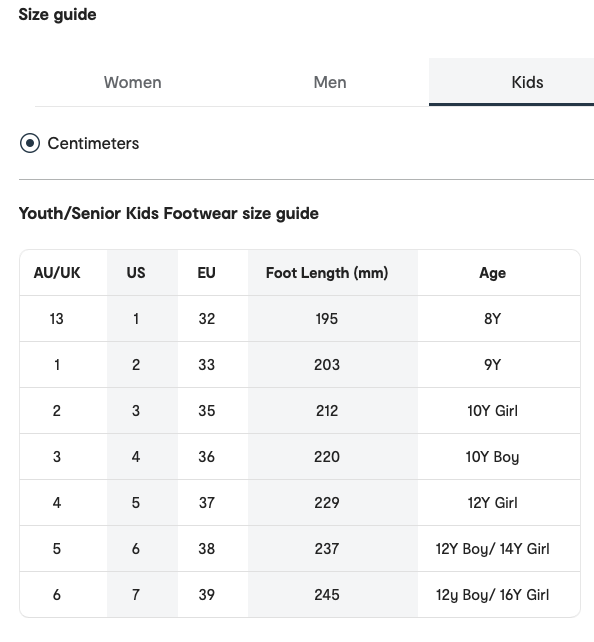Click the Age column header

(492, 273)
